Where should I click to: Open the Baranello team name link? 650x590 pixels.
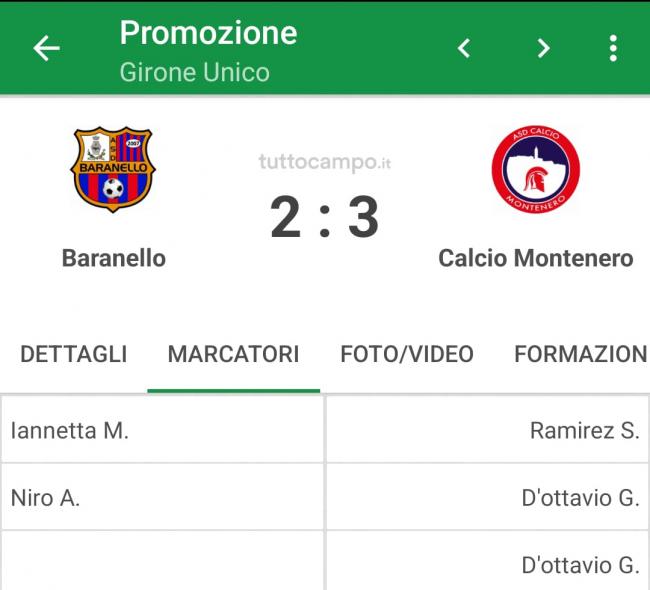pos(114,258)
